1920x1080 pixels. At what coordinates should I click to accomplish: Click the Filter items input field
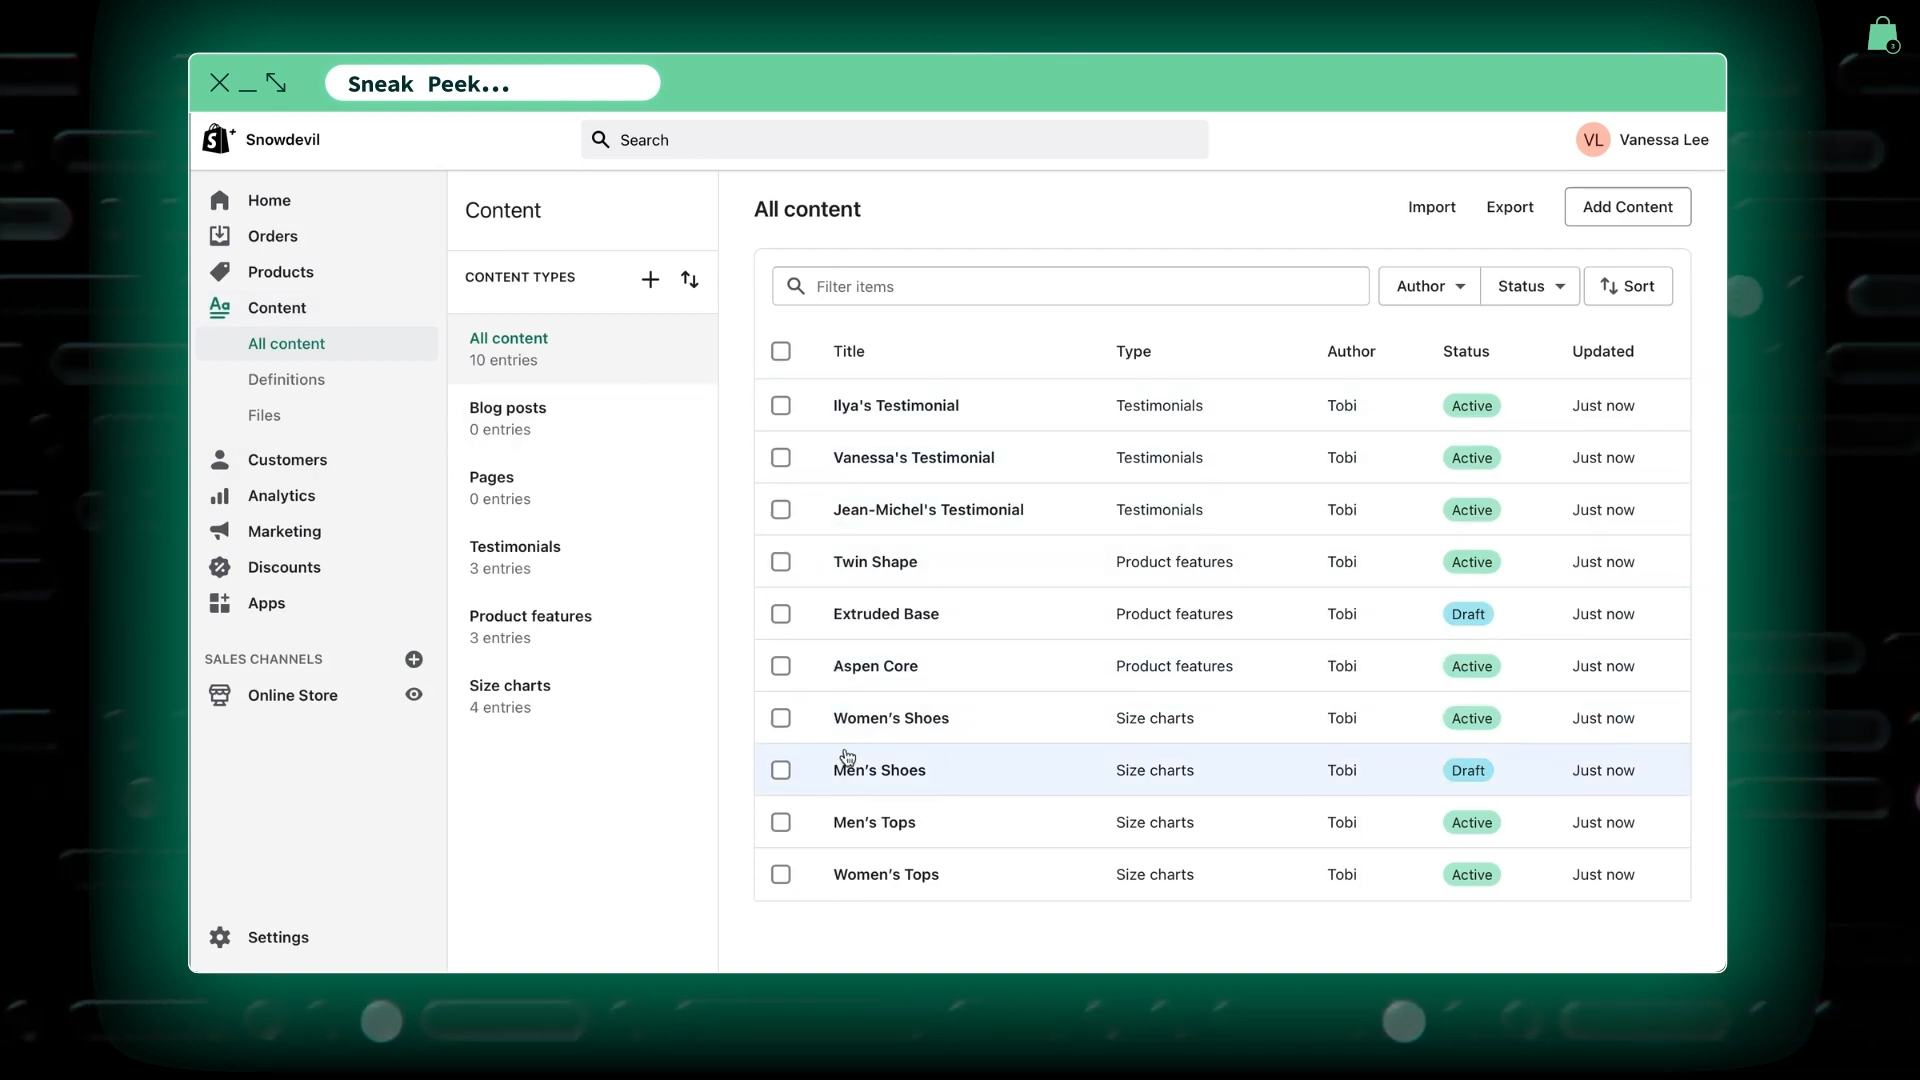pyautogui.click(x=1071, y=286)
